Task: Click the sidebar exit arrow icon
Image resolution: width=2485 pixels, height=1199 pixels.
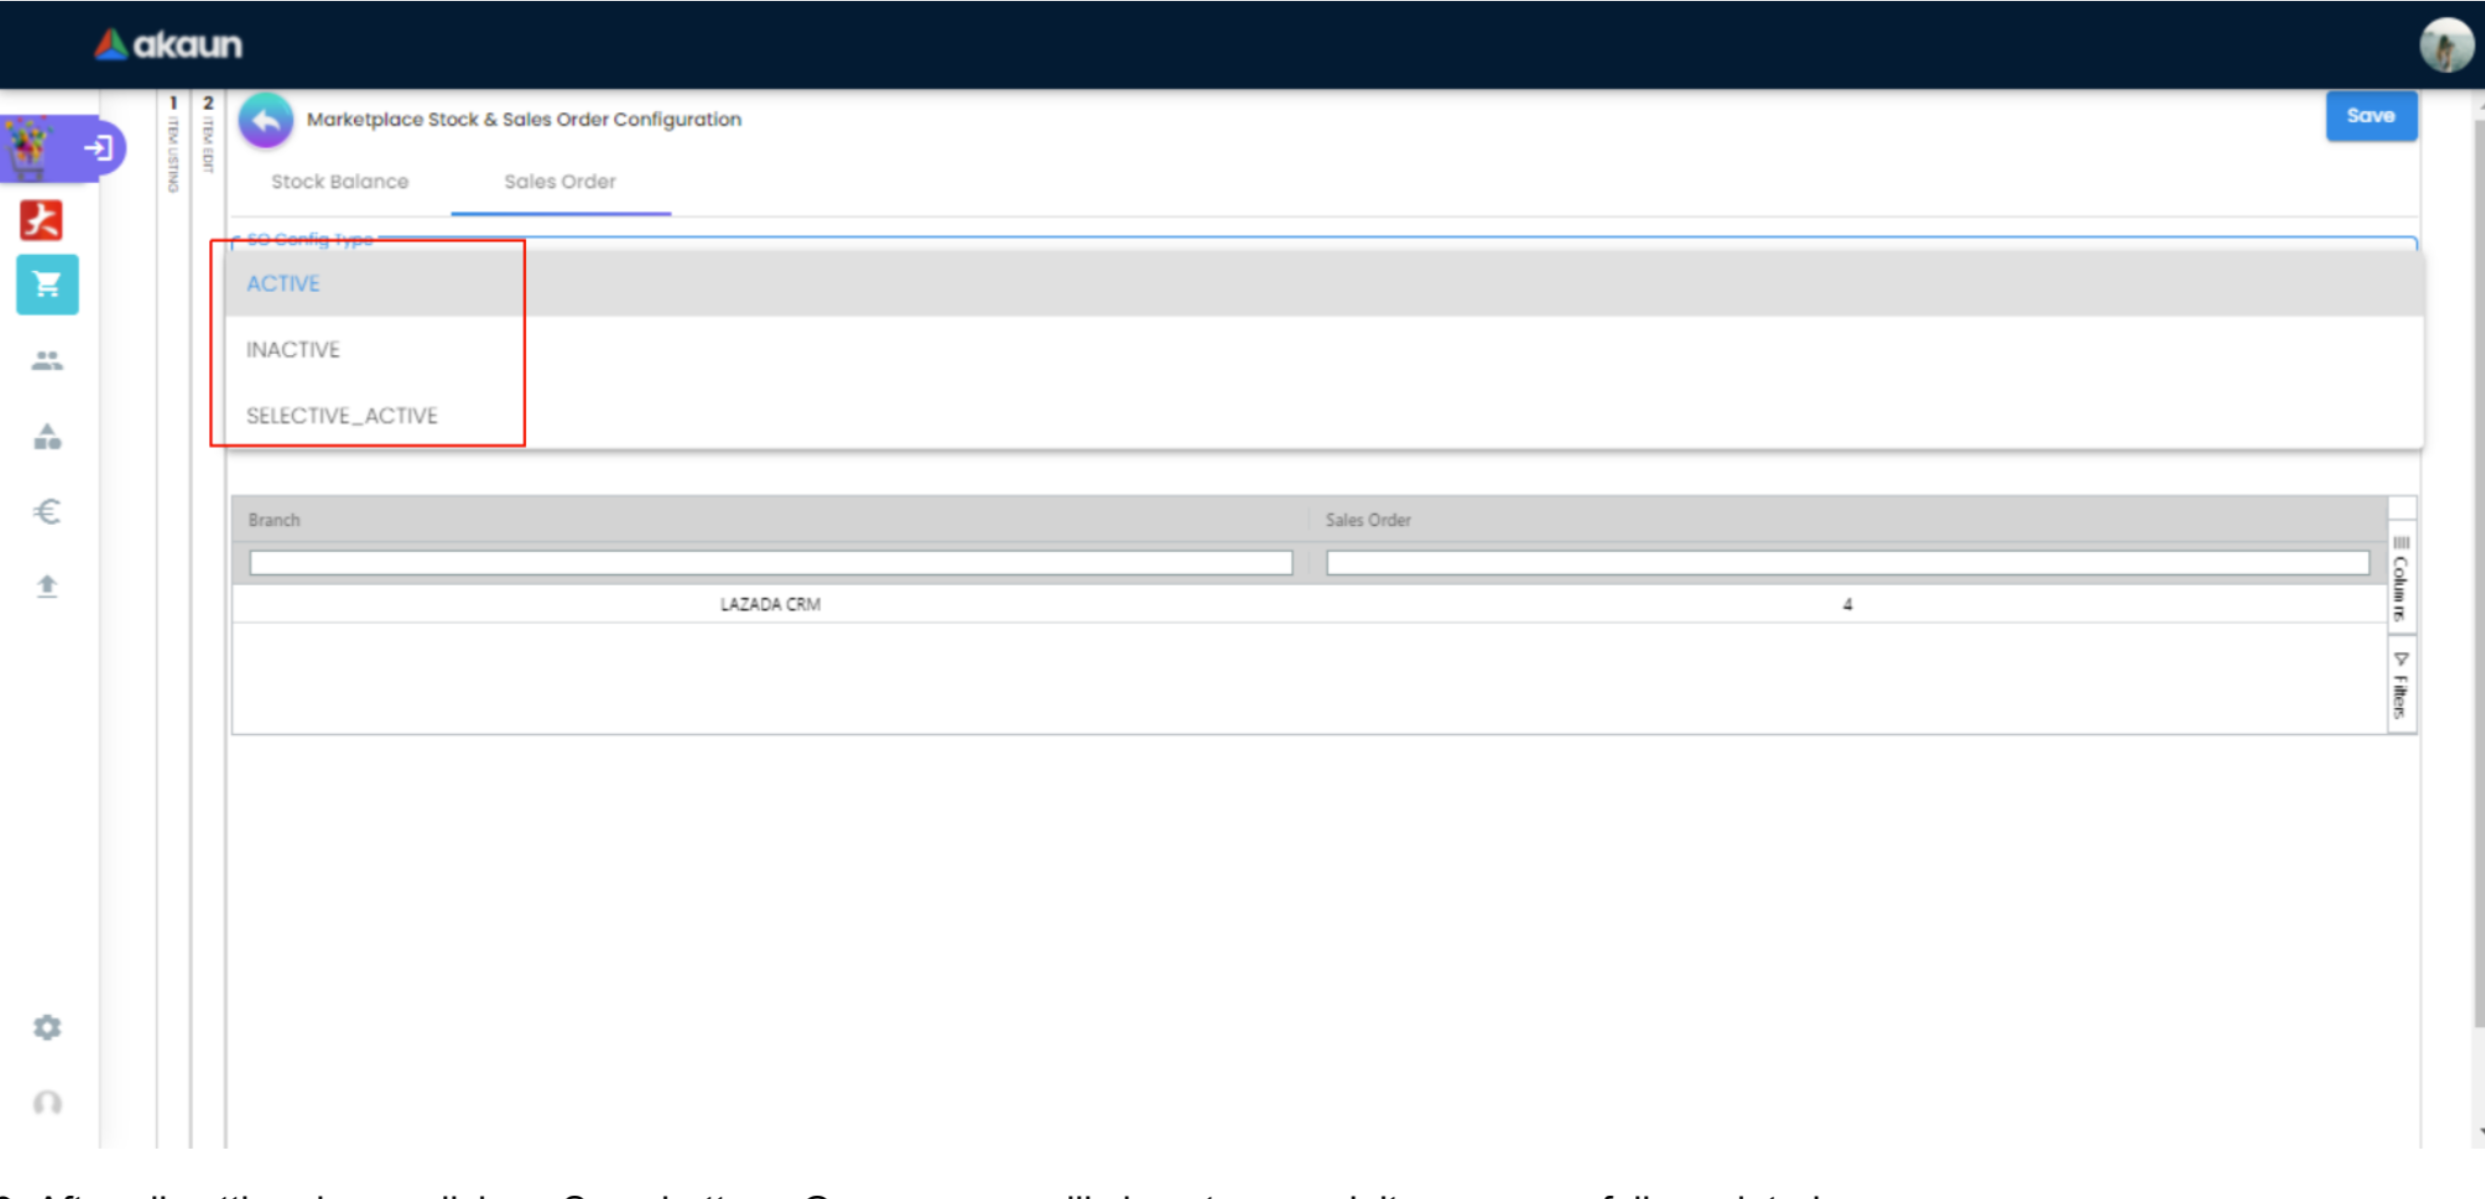Action: click(98, 148)
